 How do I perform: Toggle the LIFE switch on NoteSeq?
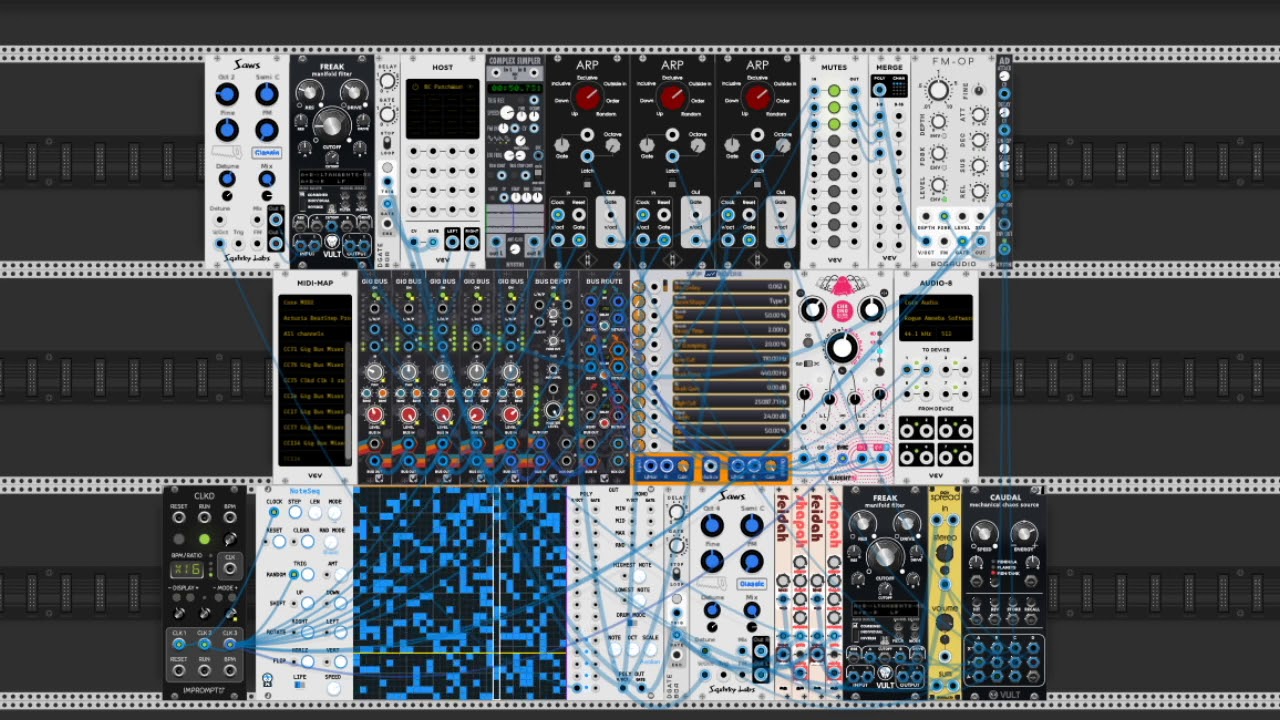point(300,684)
